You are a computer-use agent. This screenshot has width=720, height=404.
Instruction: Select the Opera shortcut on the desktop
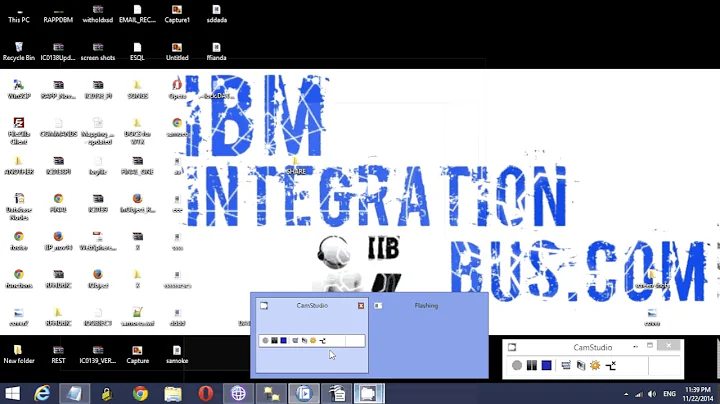click(x=177, y=90)
